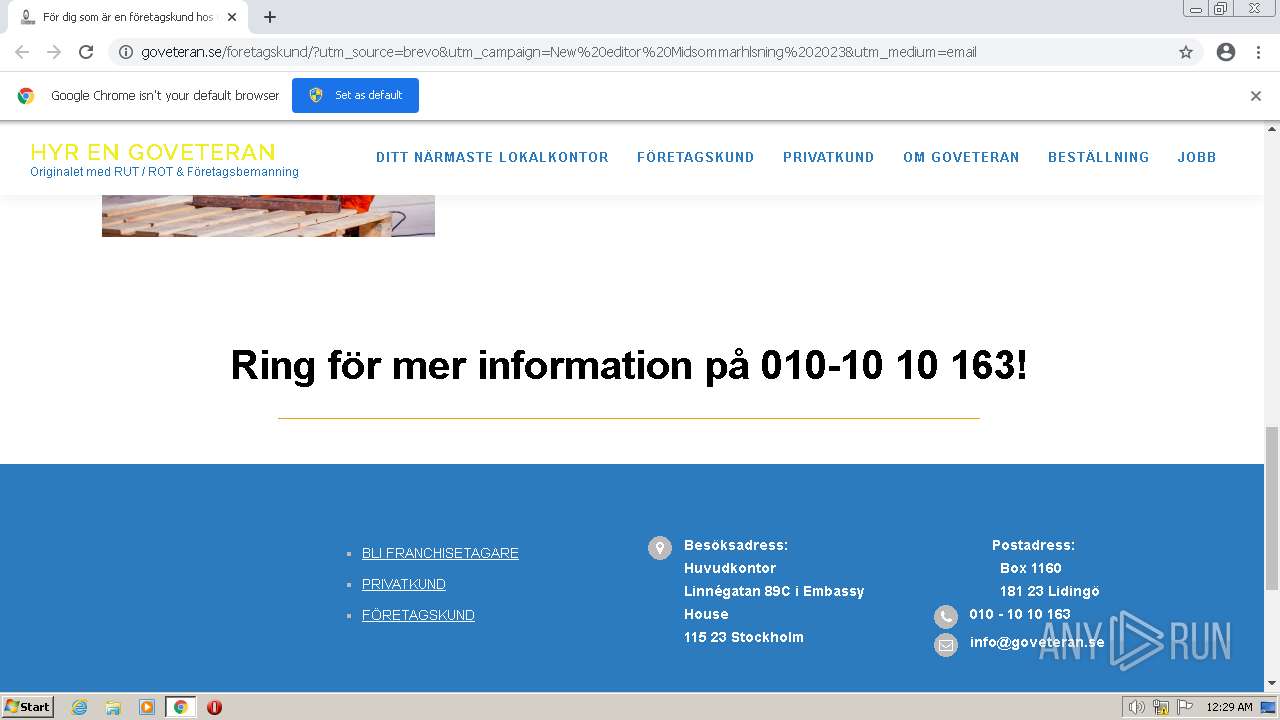Open the Chrome profile avatar
This screenshot has width=1280, height=720.
(1226, 52)
